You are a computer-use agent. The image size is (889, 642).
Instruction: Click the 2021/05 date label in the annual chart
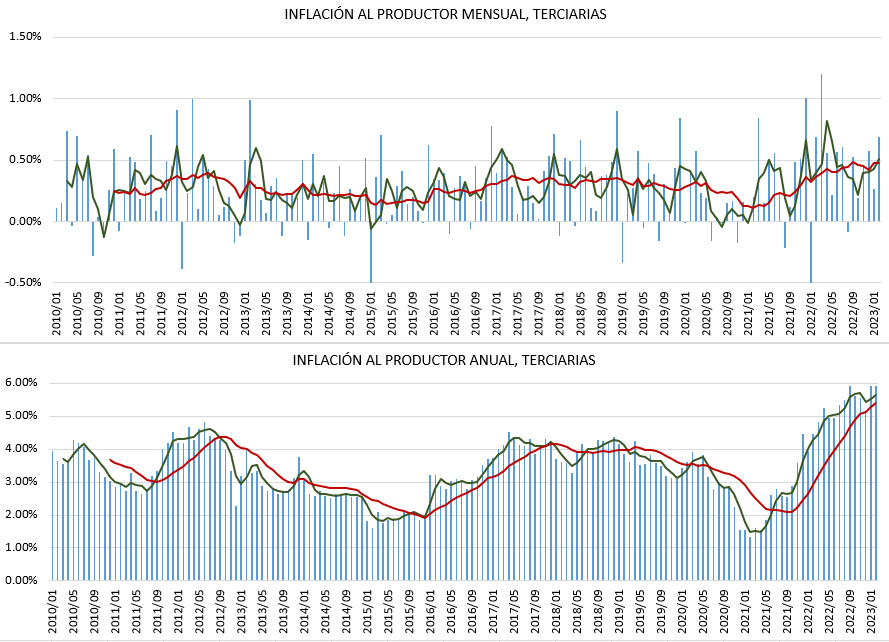tap(766, 612)
